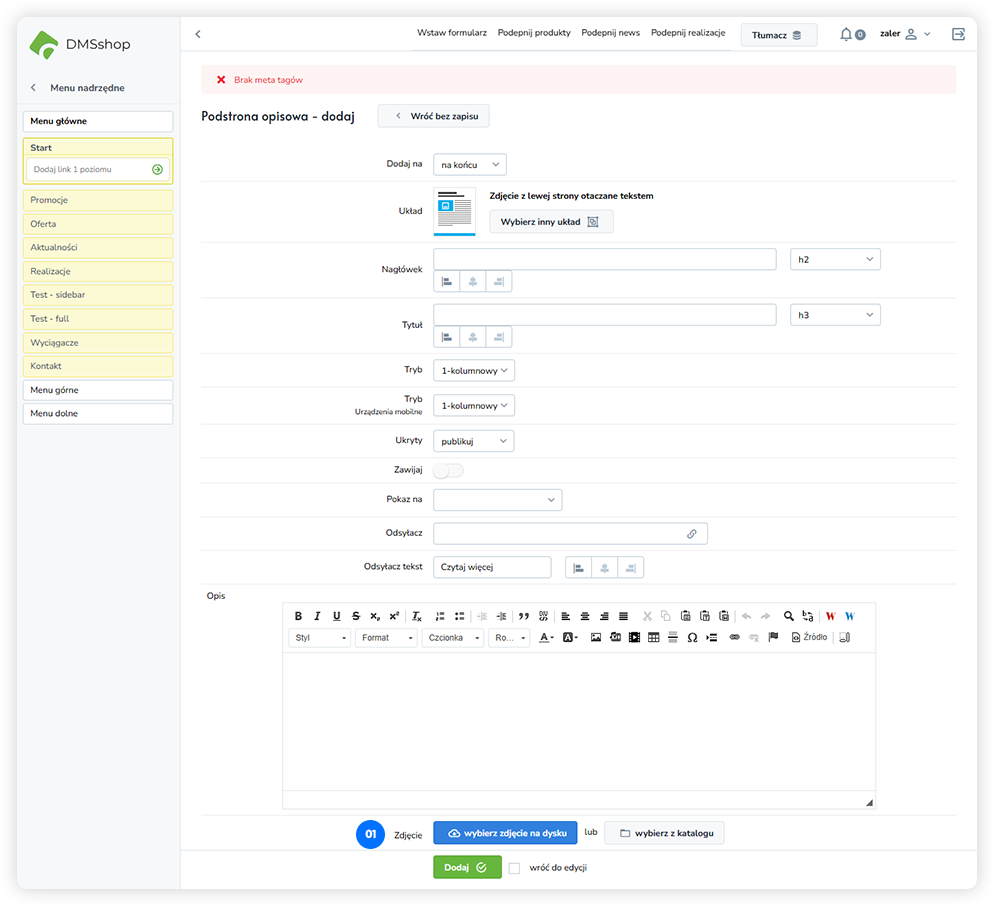This screenshot has width=994, height=906.
Task: Open the notifications bell icon
Action: (846, 34)
